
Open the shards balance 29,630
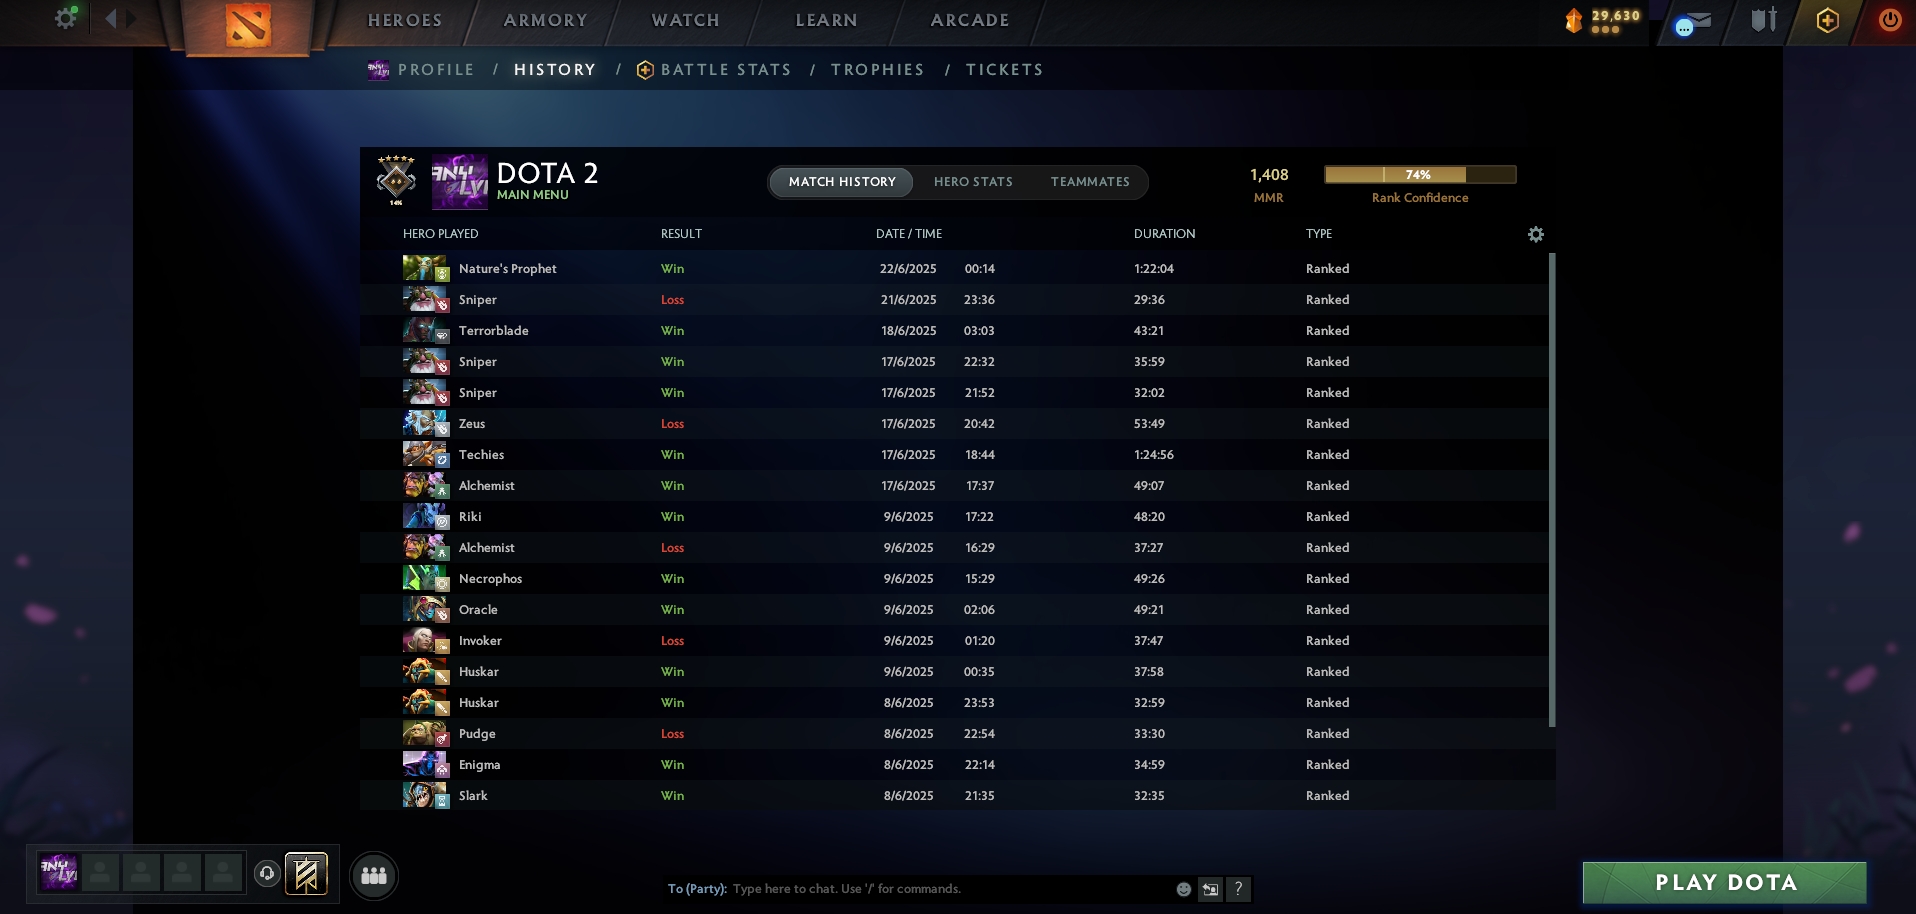(1603, 20)
